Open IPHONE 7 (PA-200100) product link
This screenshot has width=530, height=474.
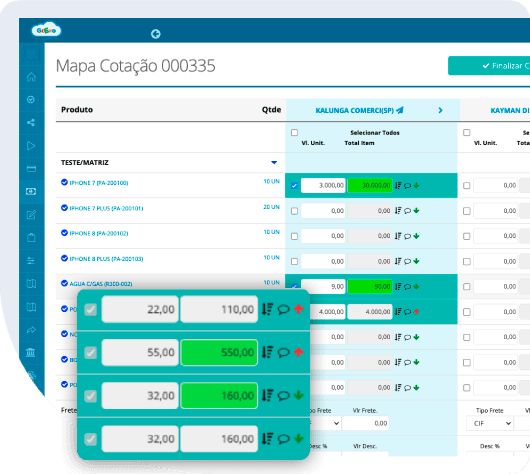pos(99,183)
